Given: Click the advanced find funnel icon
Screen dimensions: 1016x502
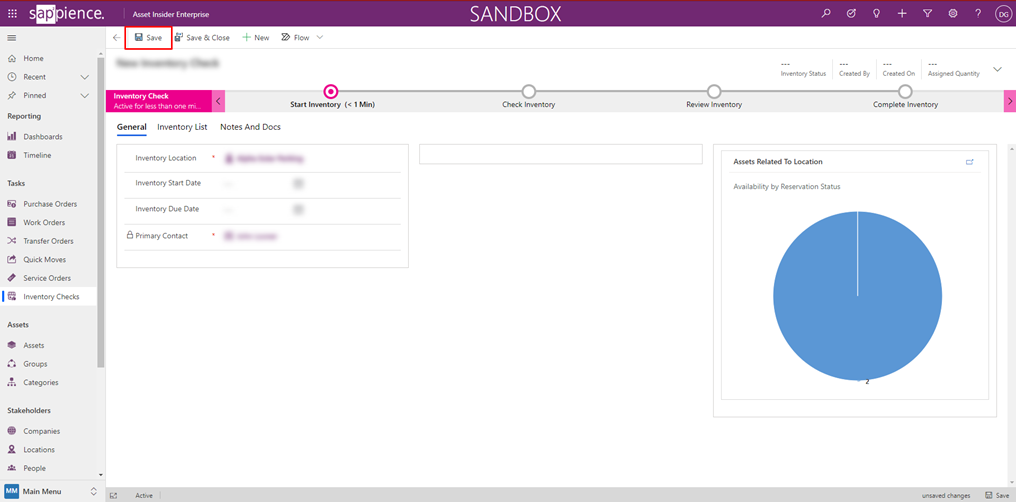Looking at the screenshot, I should point(927,13).
